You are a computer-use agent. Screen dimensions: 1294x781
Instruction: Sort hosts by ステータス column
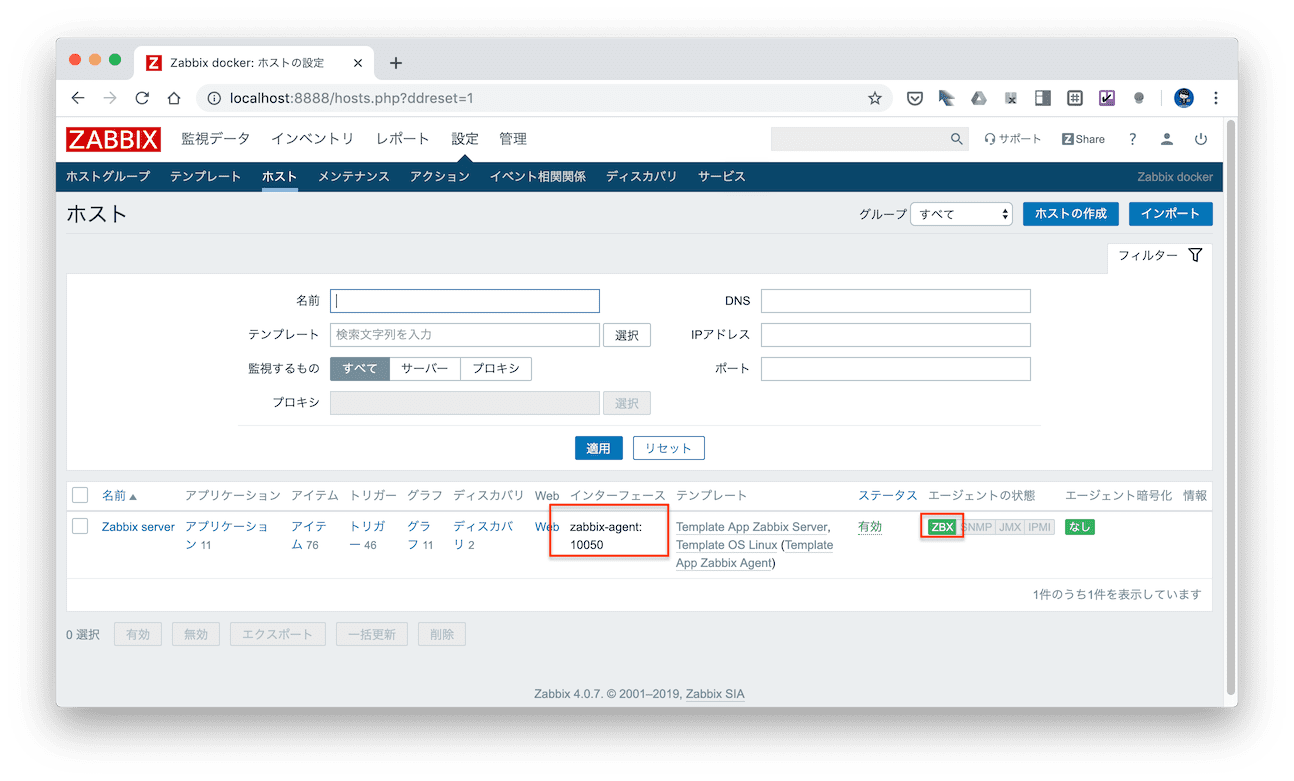coord(888,496)
